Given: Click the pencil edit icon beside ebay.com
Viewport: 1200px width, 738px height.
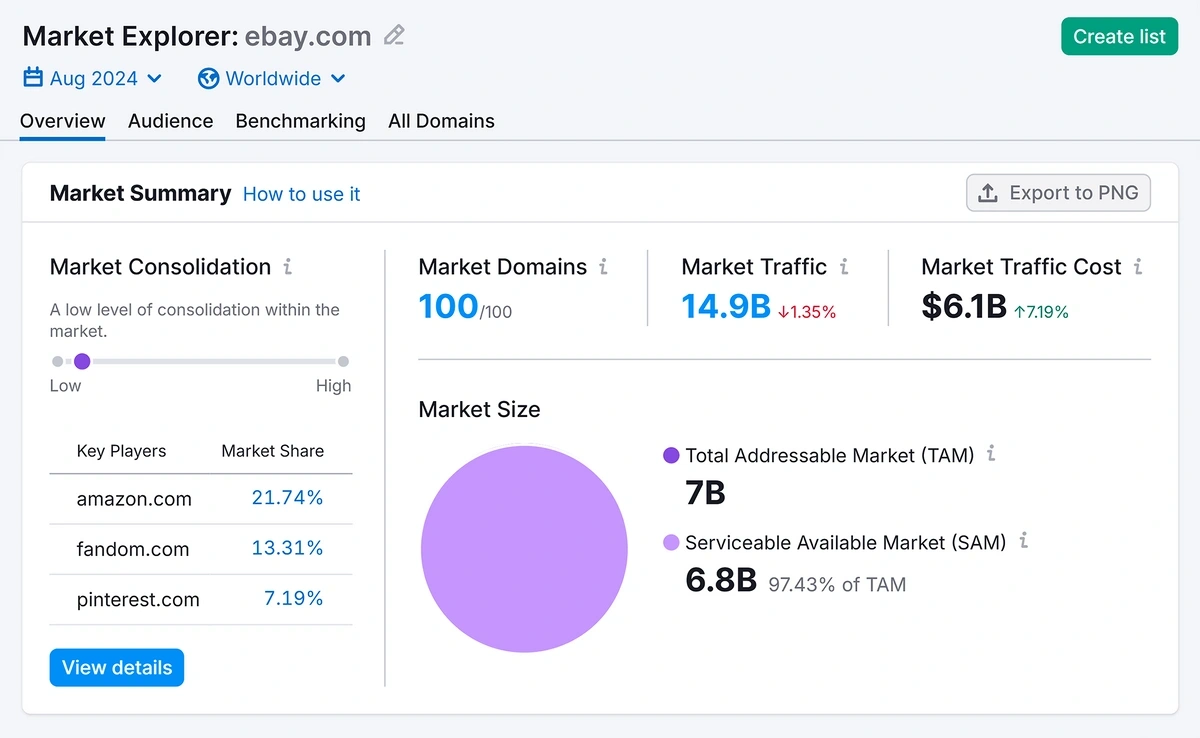Looking at the screenshot, I should coord(395,36).
